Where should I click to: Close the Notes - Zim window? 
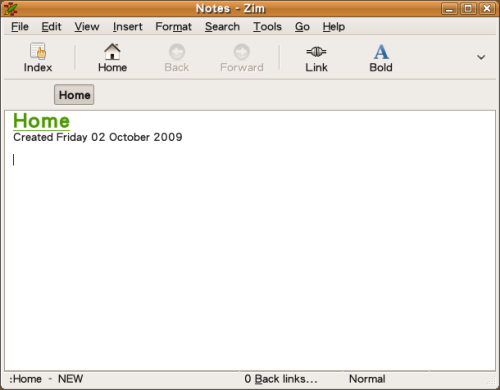(487, 8)
